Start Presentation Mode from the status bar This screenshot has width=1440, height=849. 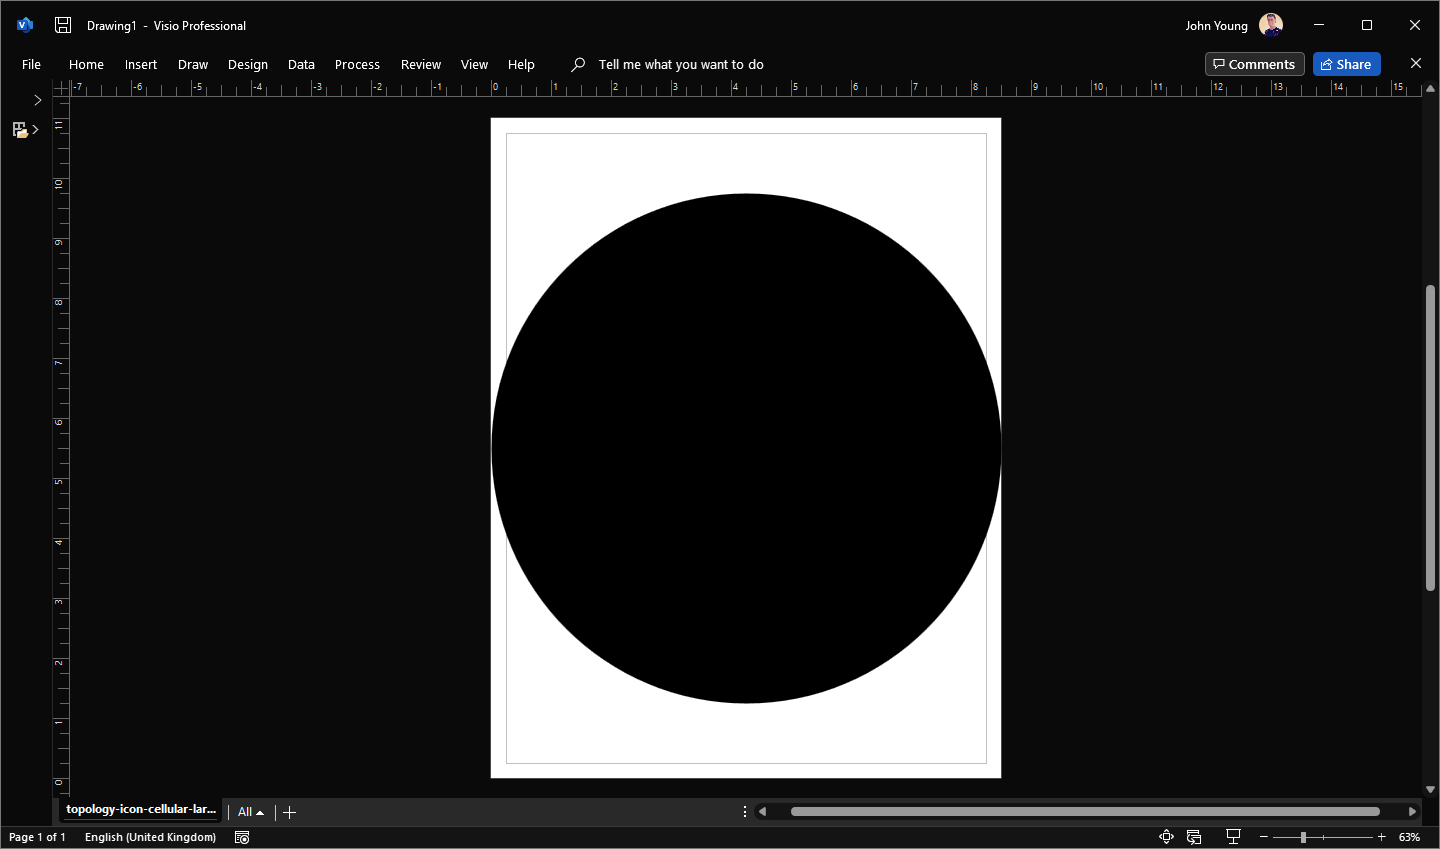pos(1233,837)
